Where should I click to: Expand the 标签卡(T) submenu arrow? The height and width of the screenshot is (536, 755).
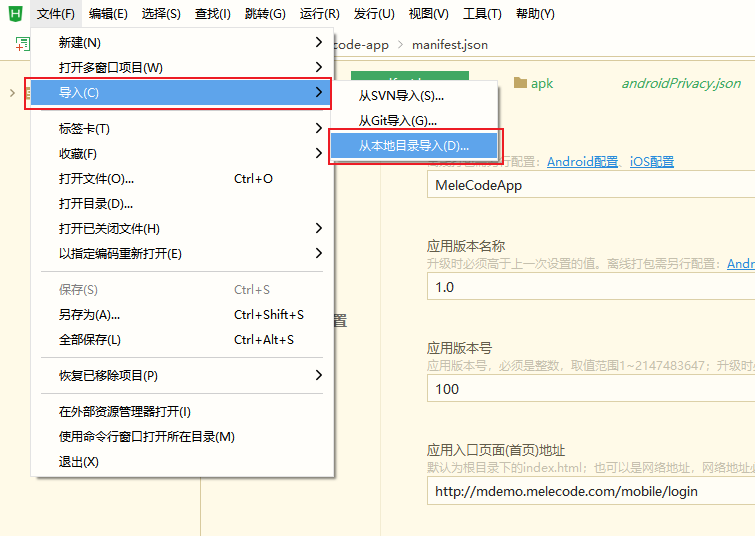[318, 129]
